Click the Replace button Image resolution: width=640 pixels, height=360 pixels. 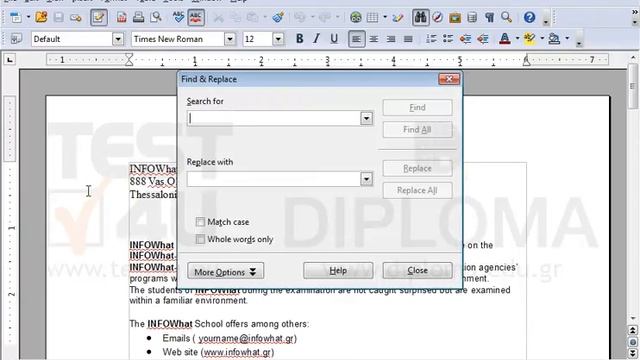tap(417, 169)
